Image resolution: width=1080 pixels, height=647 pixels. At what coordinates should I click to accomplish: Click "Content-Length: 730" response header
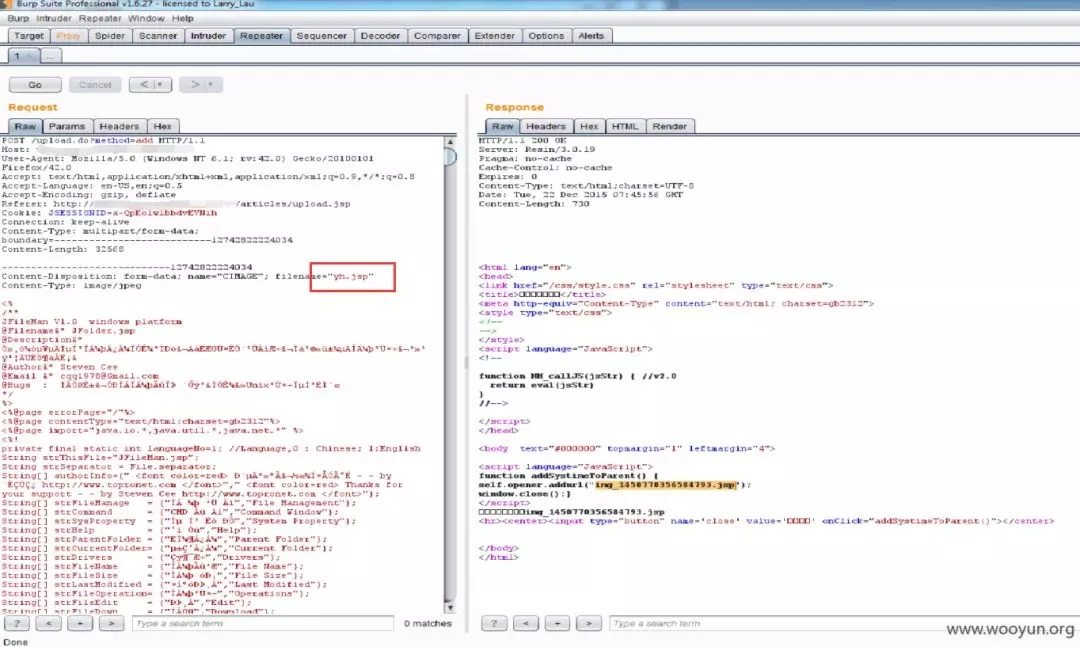[x=534, y=204]
